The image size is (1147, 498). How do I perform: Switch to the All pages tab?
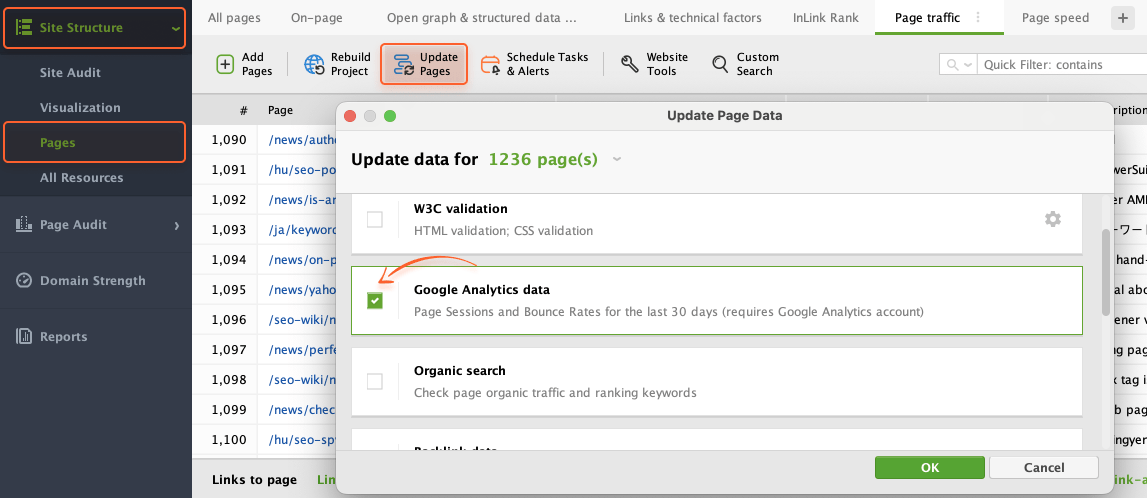pyautogui.click(x=234, y=18)
